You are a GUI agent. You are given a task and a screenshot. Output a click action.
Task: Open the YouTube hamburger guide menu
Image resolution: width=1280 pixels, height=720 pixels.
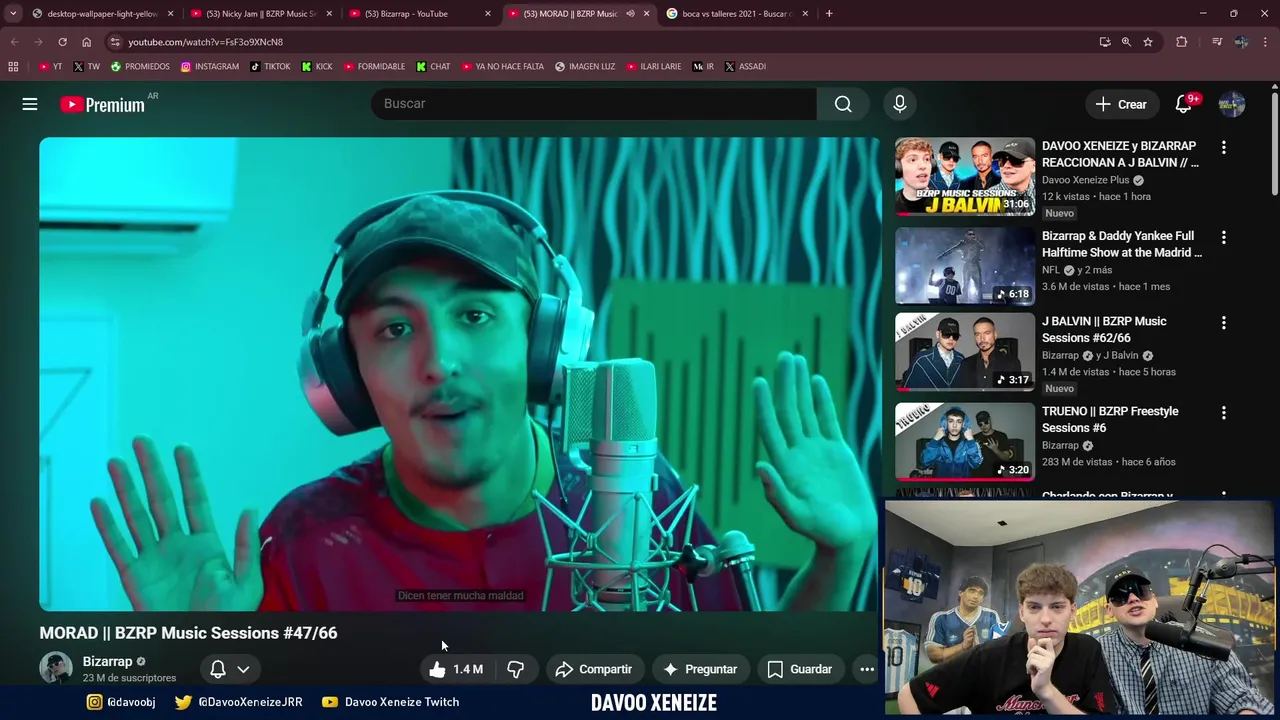tap(30, 104)
